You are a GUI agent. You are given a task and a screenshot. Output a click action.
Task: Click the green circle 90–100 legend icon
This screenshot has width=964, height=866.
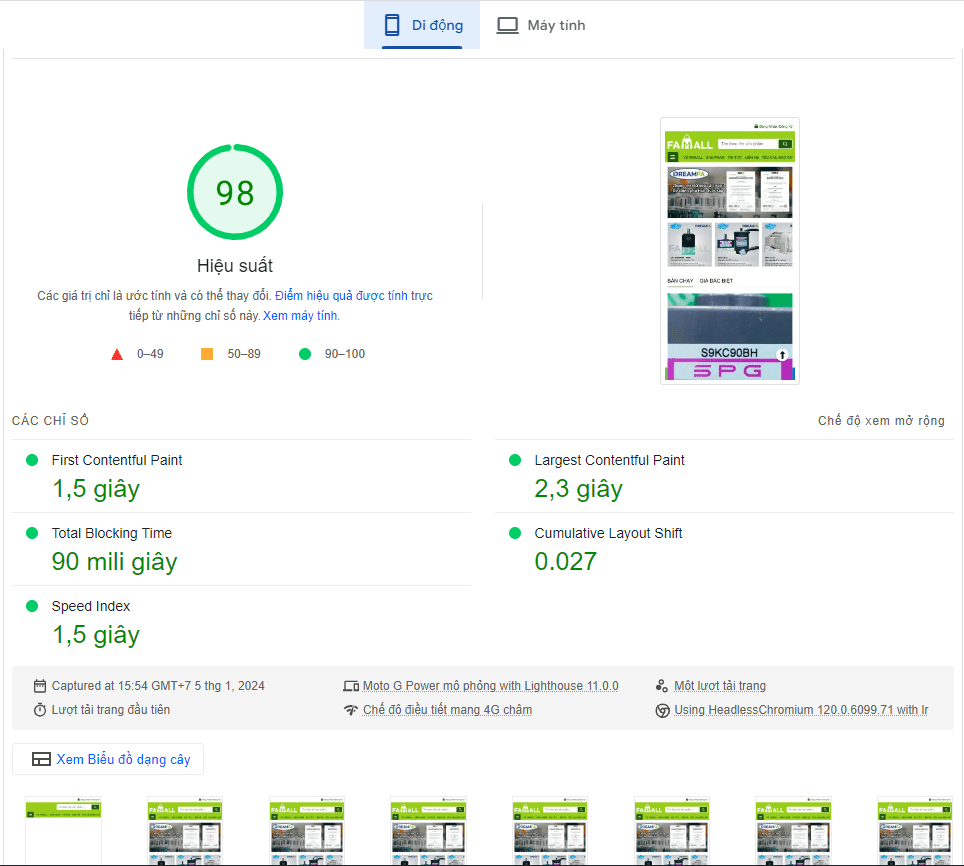point(305,354)
